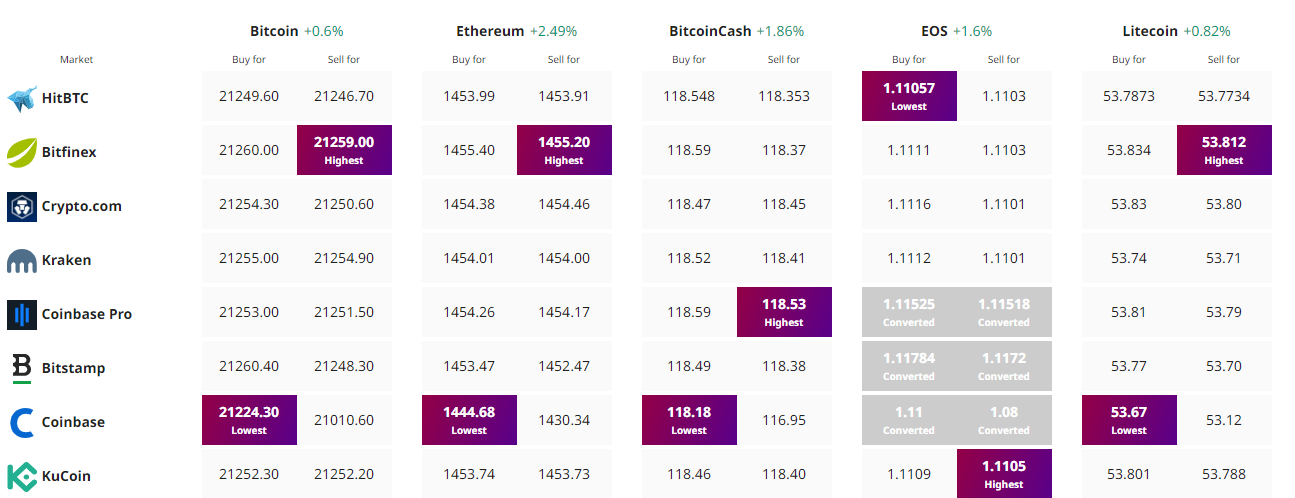This screenshot has width=1295, height=498.
Task: Select the BitcoinCash column heading
Action: coord(710,31)
